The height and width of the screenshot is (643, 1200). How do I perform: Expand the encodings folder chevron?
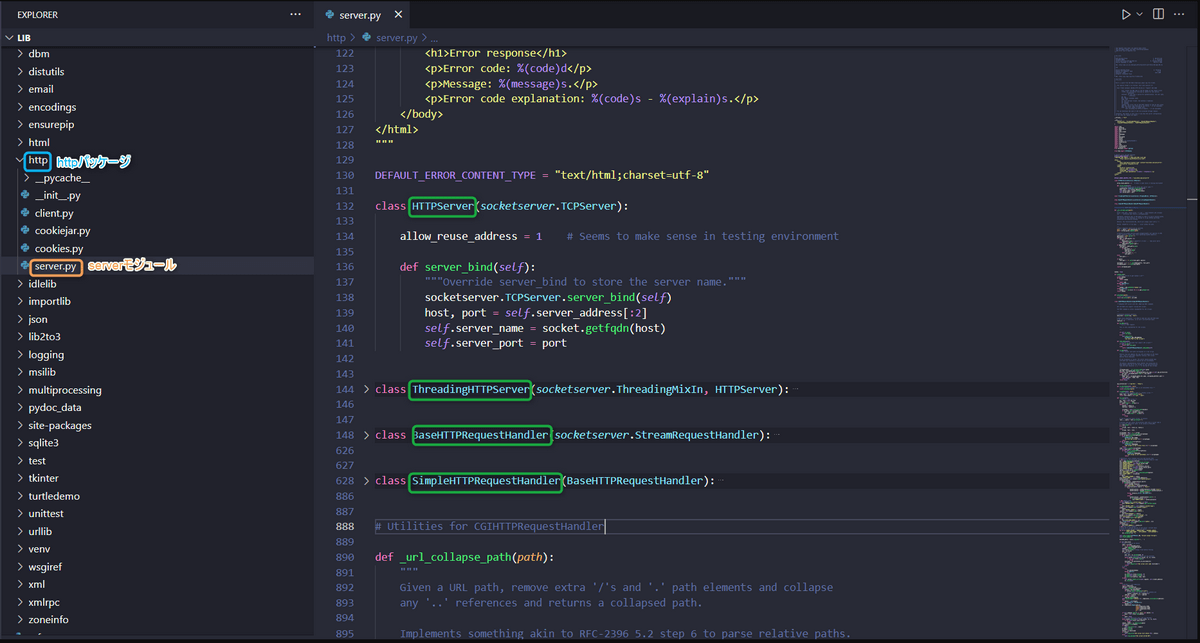coord(21,107)
